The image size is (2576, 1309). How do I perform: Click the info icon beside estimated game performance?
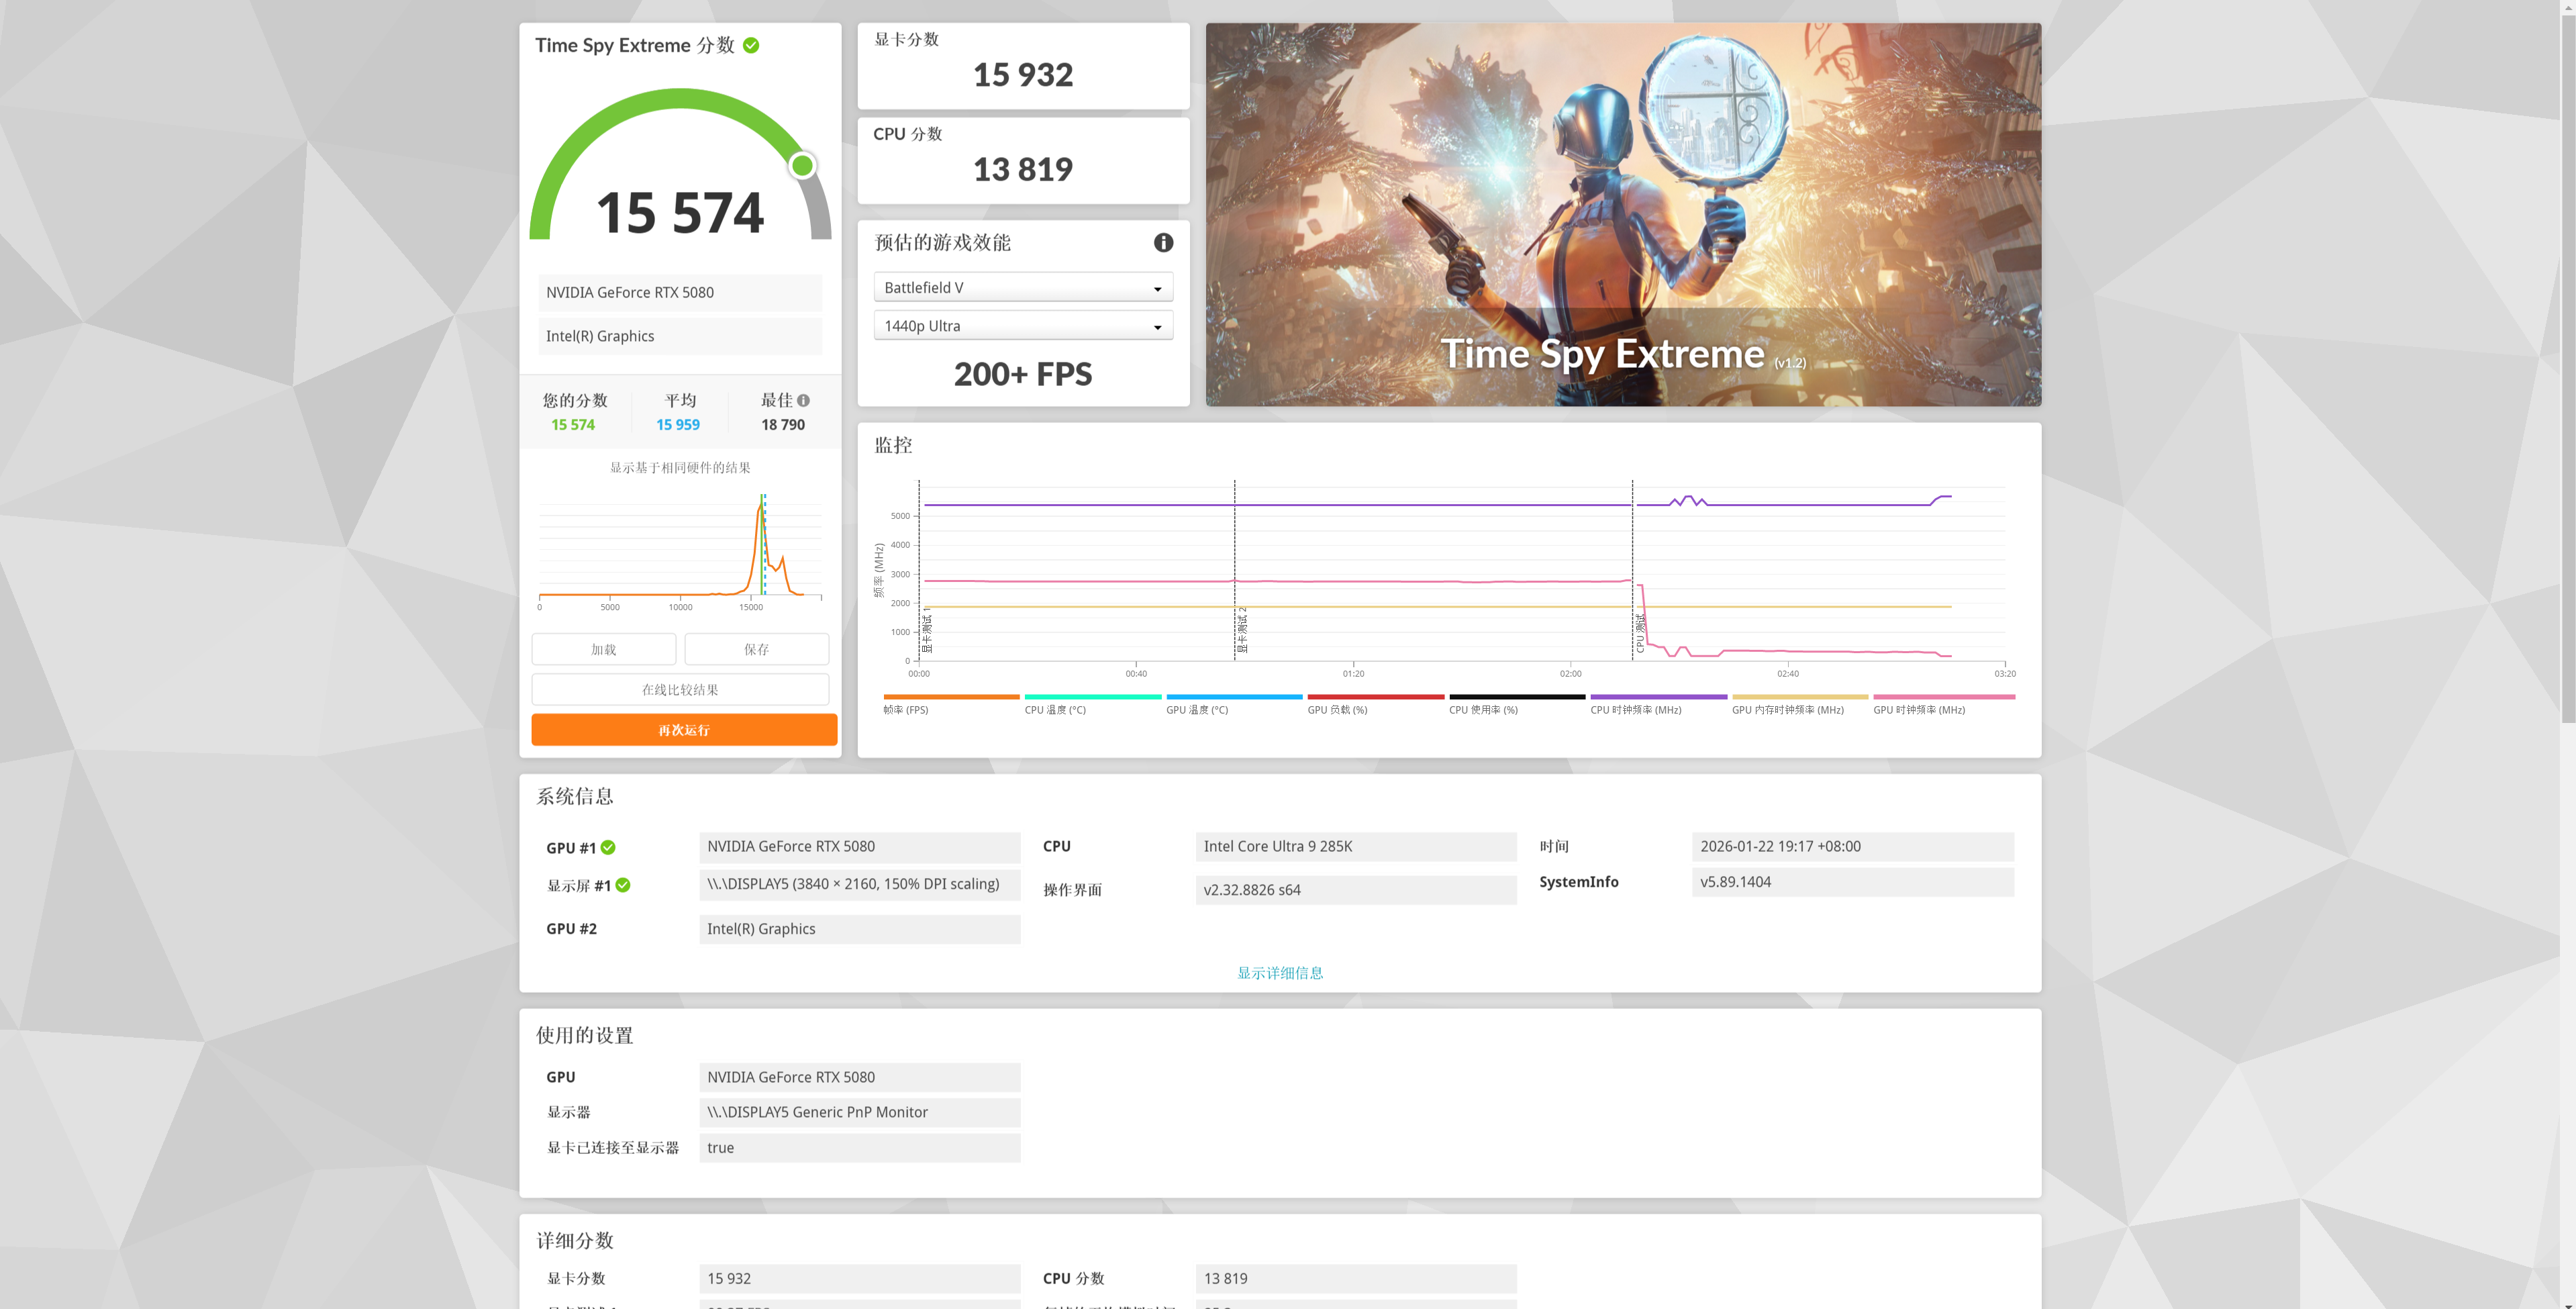1163,242
